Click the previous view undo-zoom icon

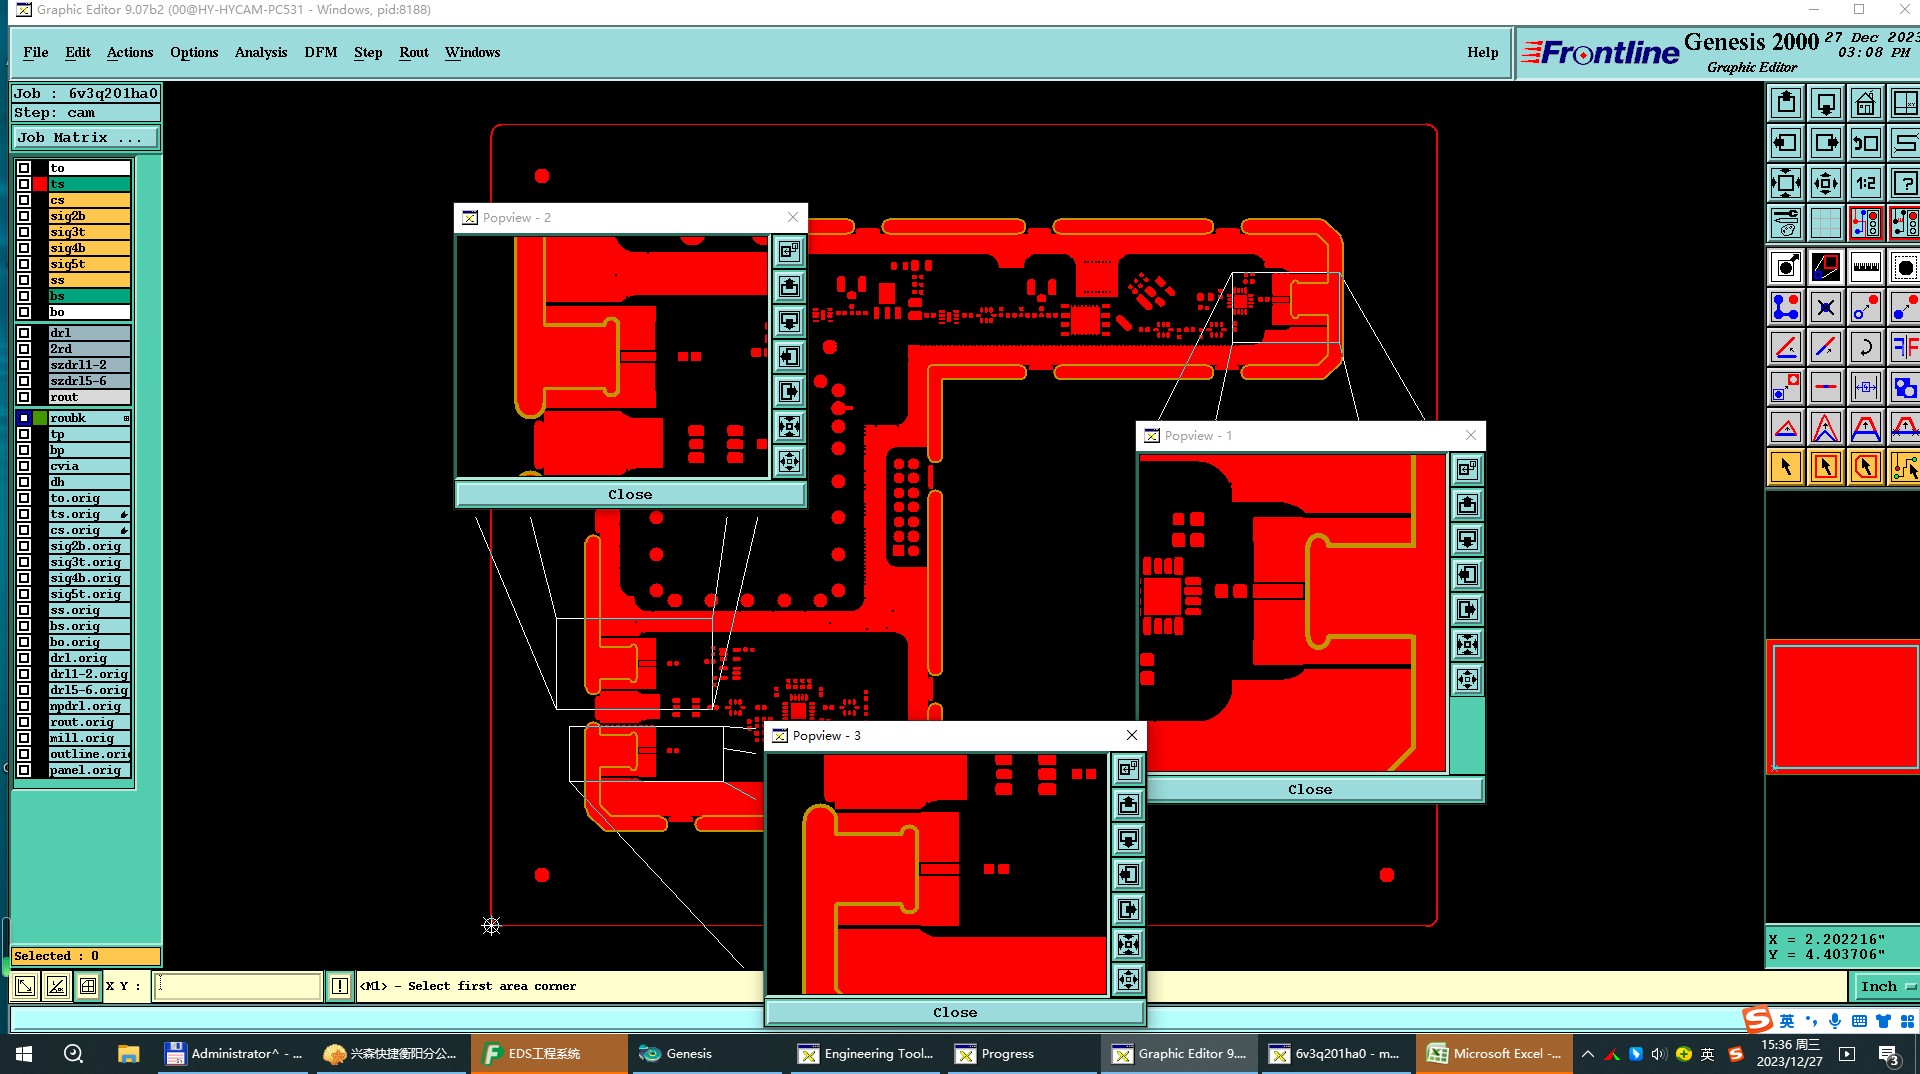pos(1866,143)
